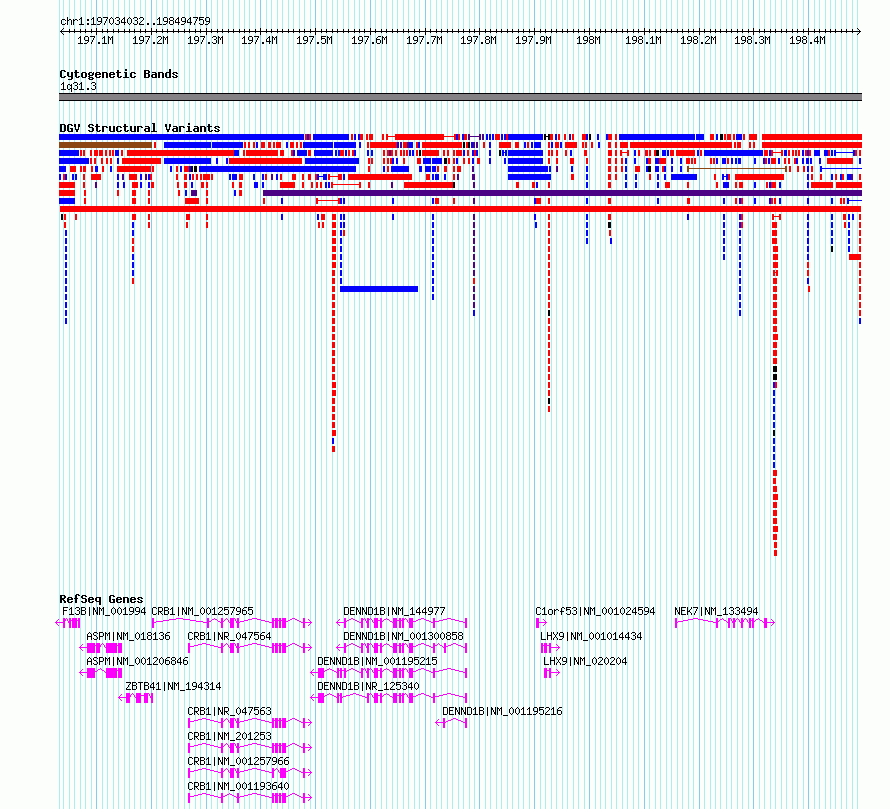Select the C1orf53|NM_001024594 label

pyautogui.click(x=595, y=611)
